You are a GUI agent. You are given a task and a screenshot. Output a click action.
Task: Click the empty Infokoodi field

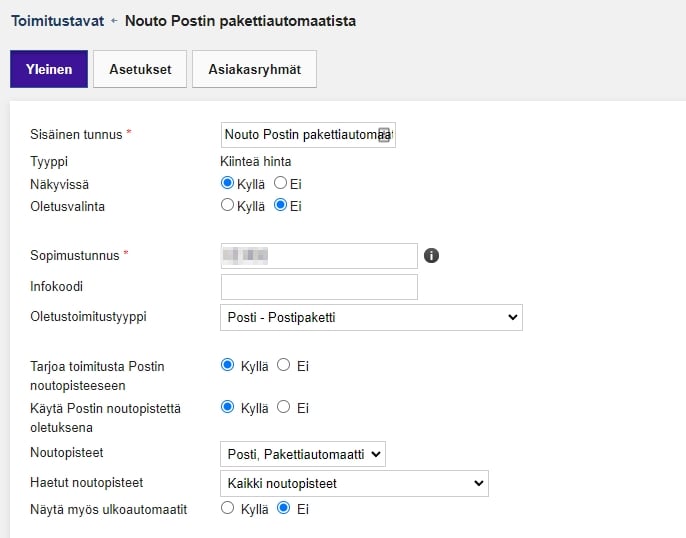pos(319,287)
